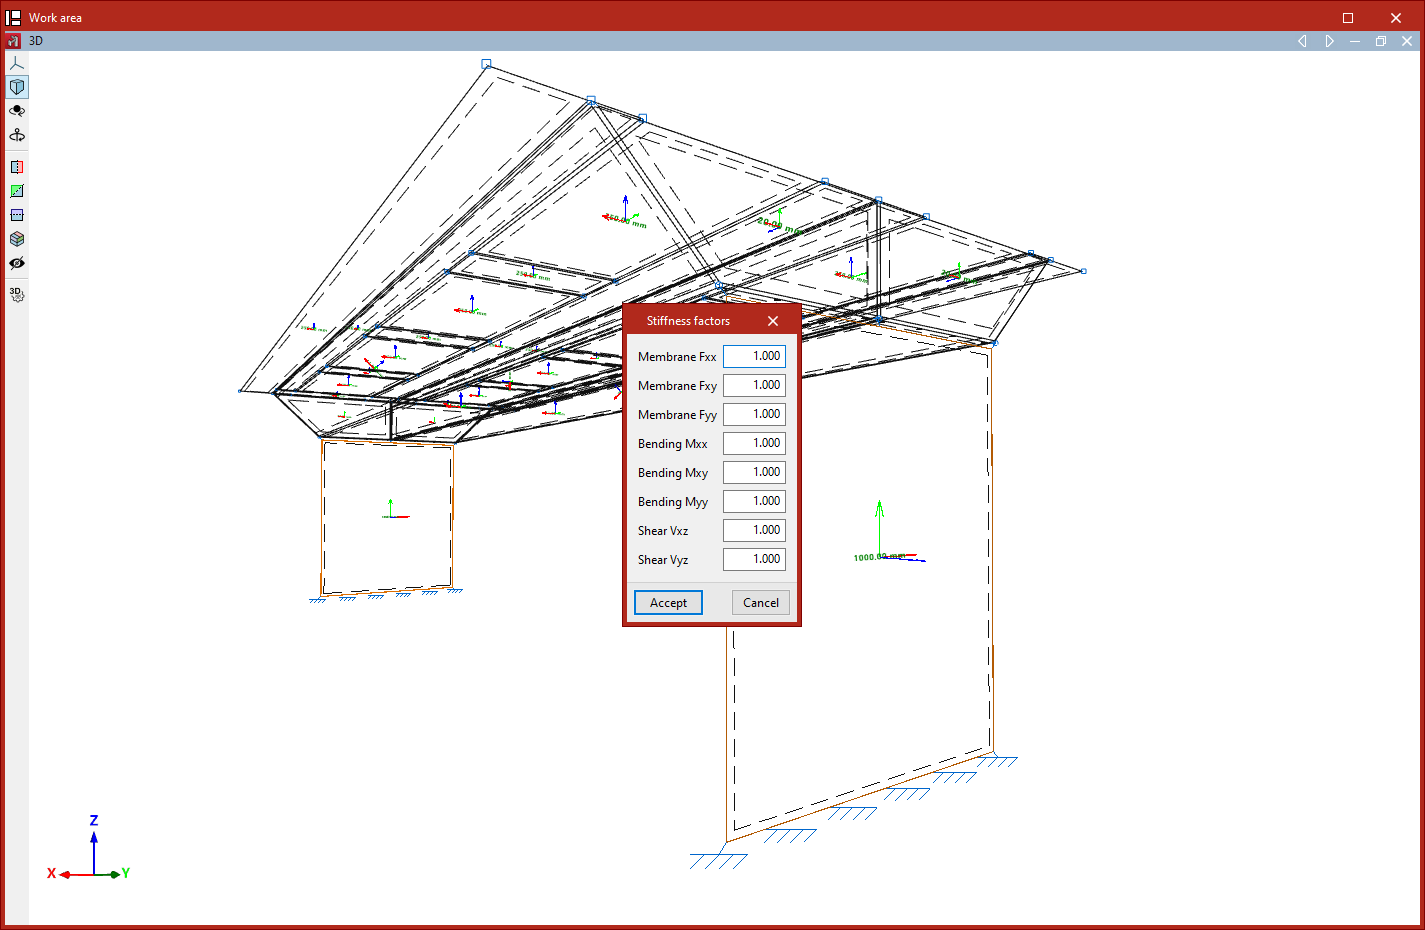
Task: Click the Work area window icon
Action: [13, 18]
